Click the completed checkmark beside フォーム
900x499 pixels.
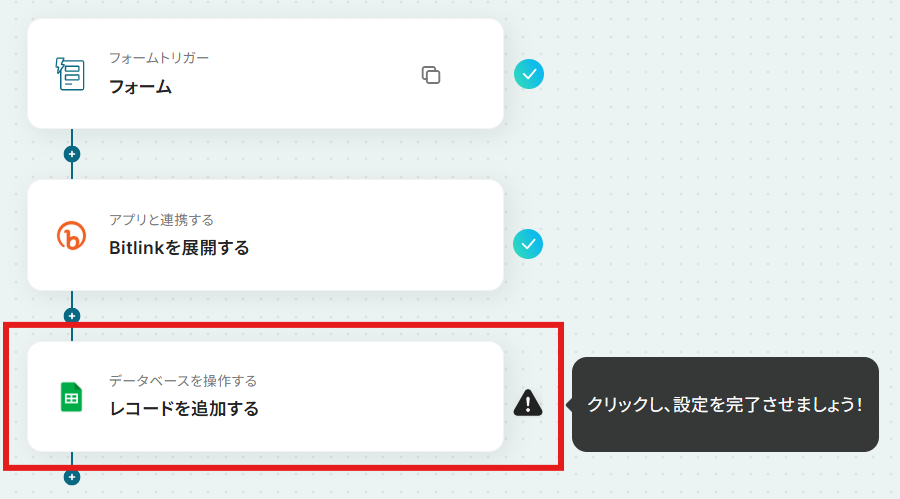point(529,74)
